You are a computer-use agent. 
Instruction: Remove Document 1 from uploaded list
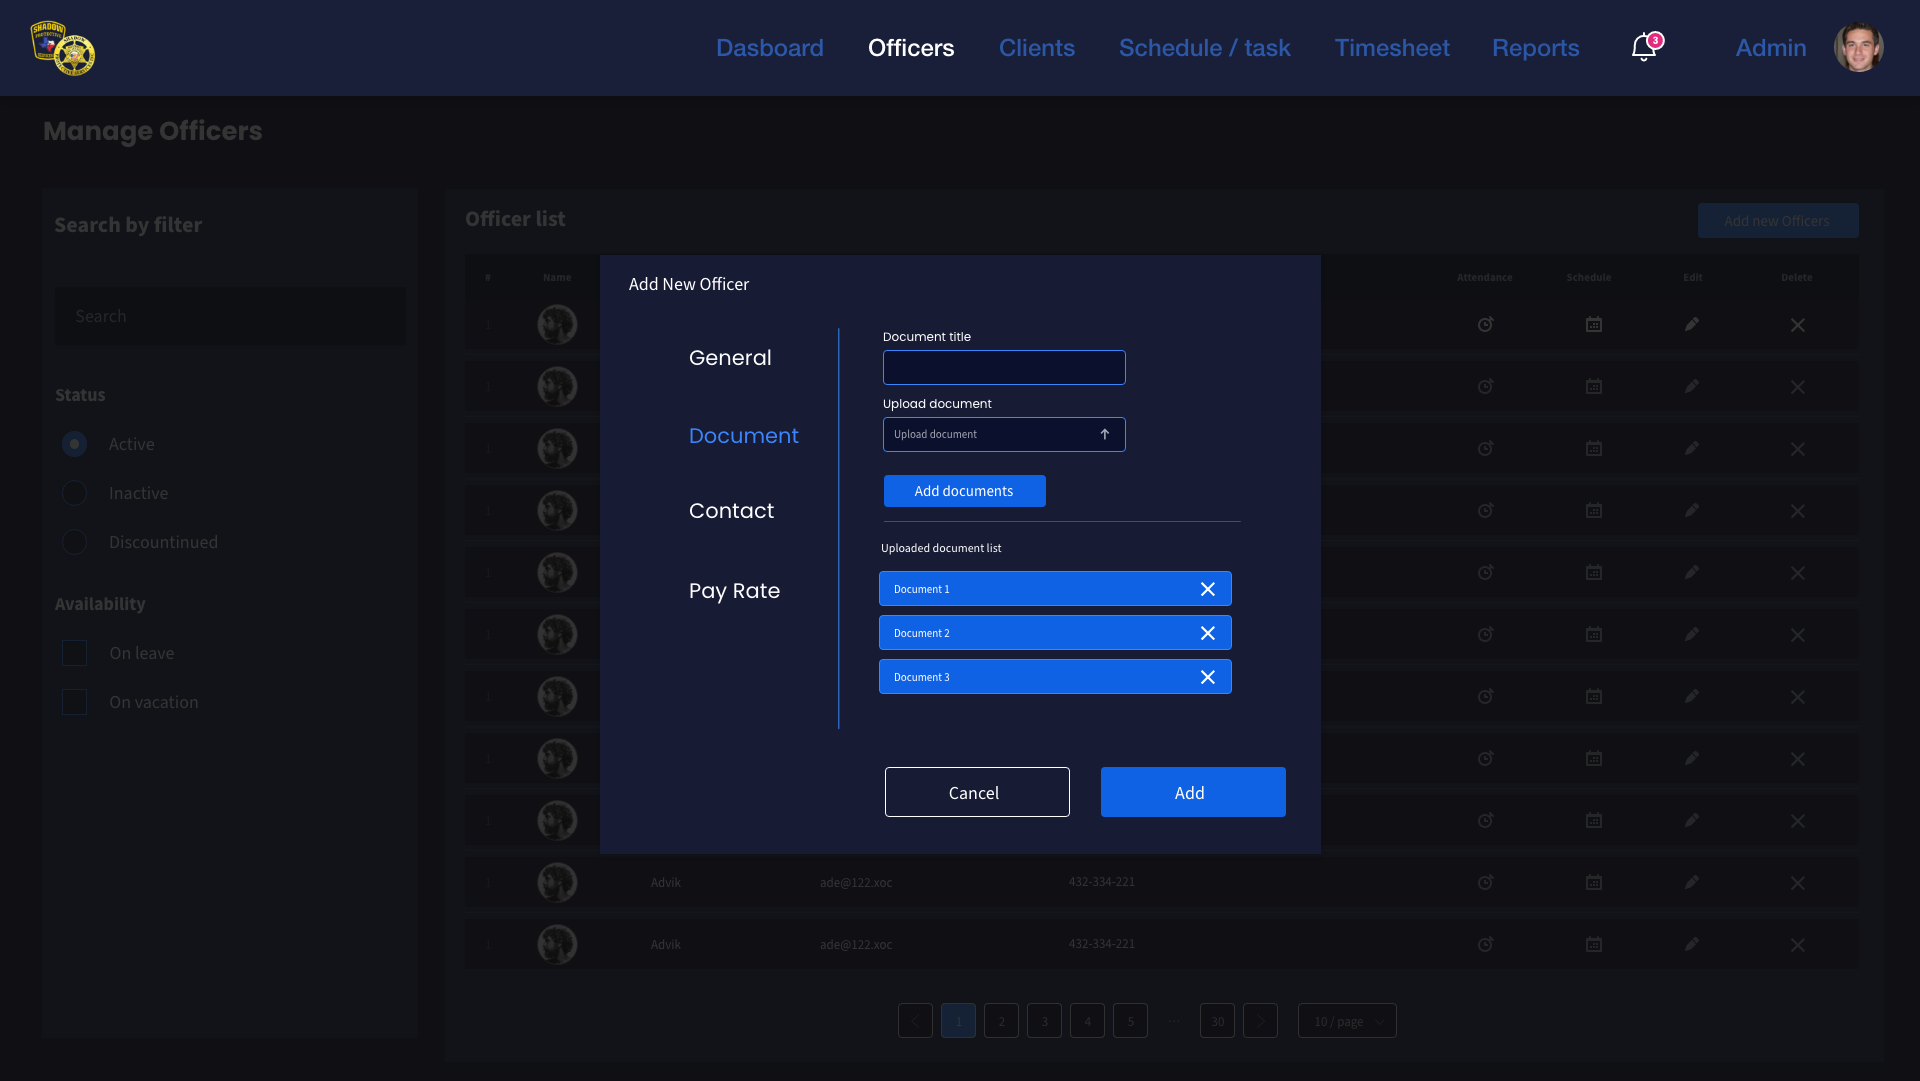(1207, 589)
